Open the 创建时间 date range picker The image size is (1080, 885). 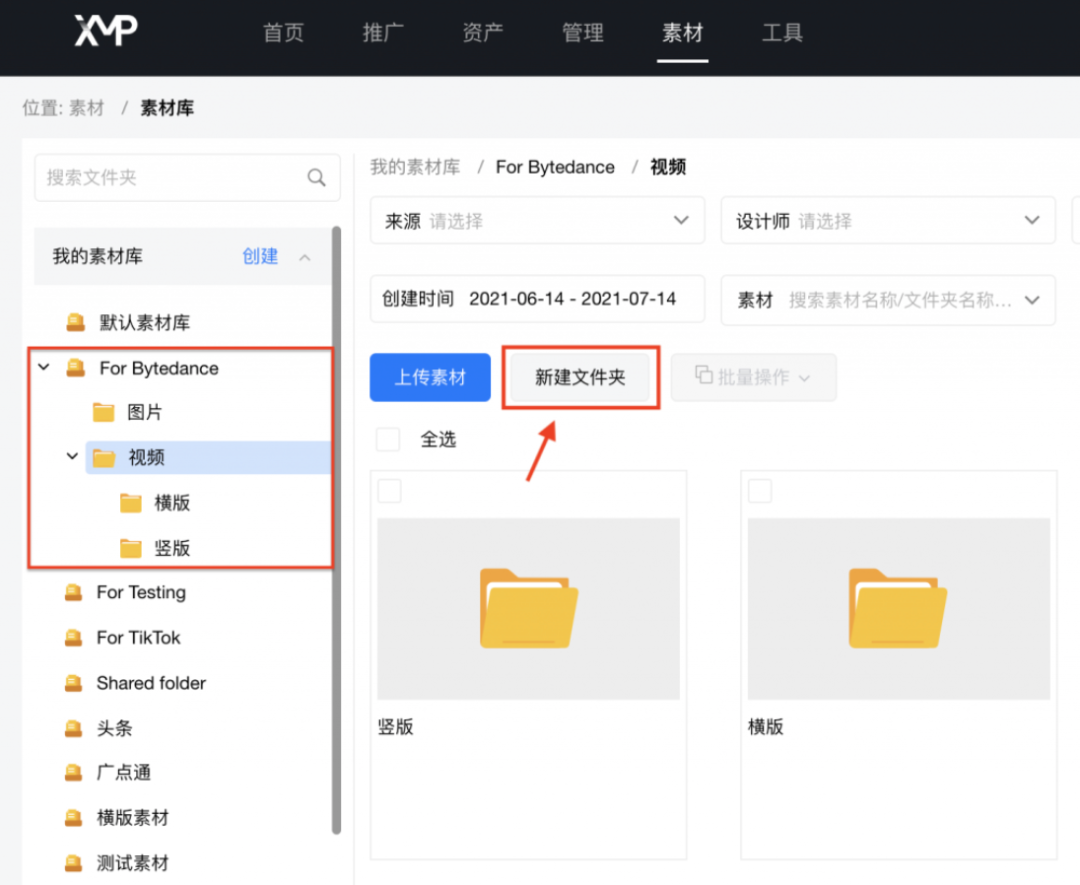537,299
